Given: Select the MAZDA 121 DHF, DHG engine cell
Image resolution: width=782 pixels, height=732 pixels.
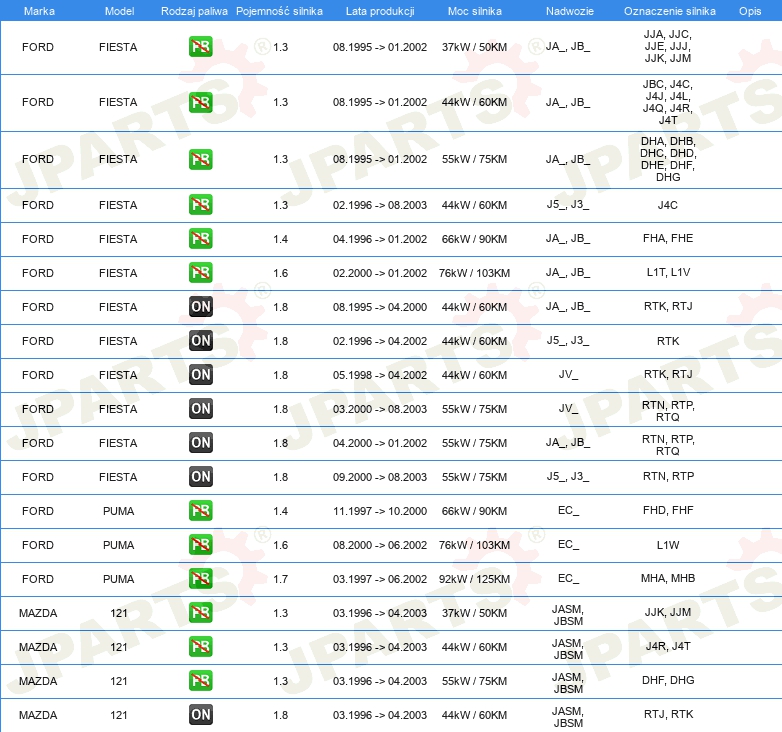Looking at the screenshot, I should coord(668,680).
